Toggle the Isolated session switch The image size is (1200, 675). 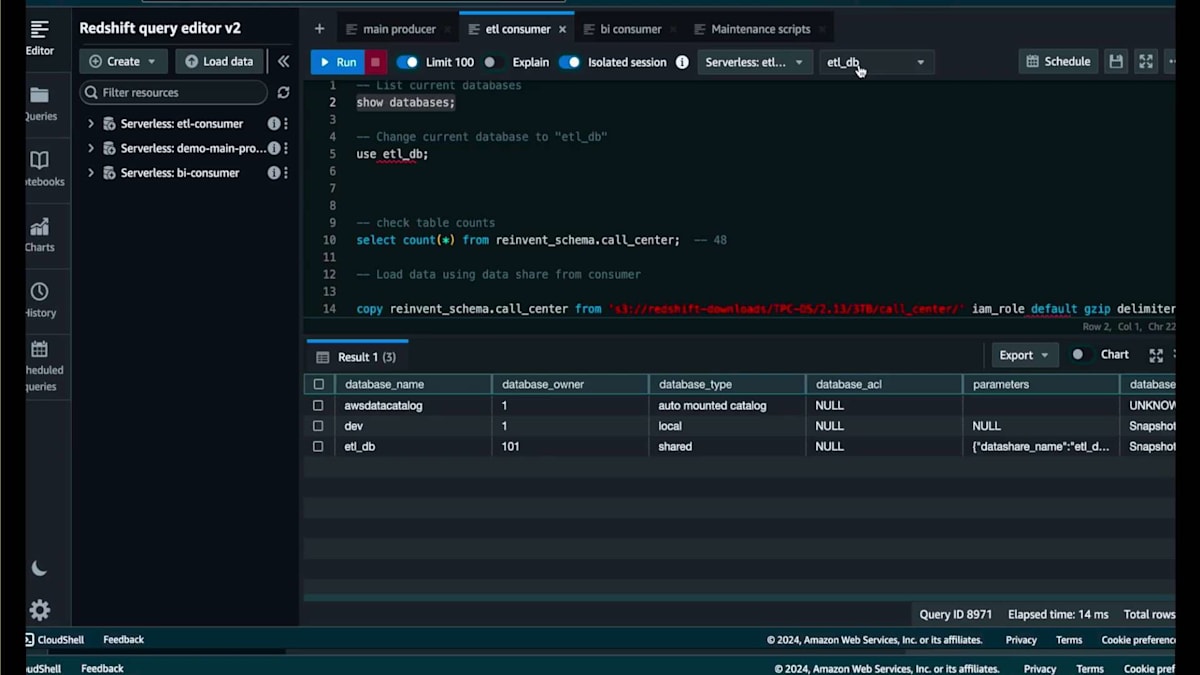569,62
